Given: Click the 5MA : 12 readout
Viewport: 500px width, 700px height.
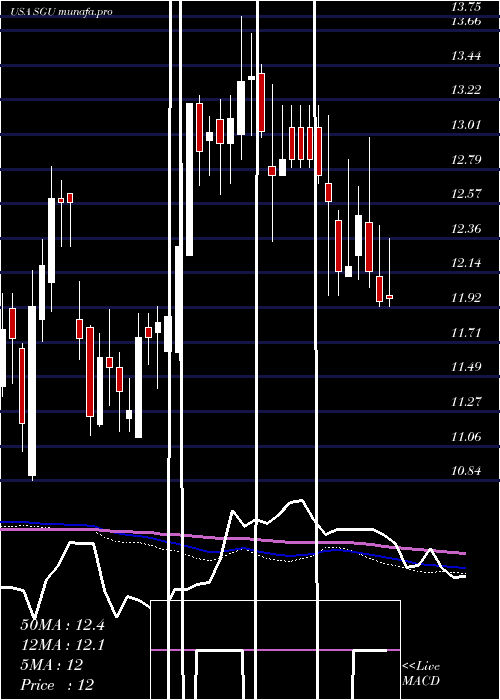Looking at the screenshot, I should [52, 665].
